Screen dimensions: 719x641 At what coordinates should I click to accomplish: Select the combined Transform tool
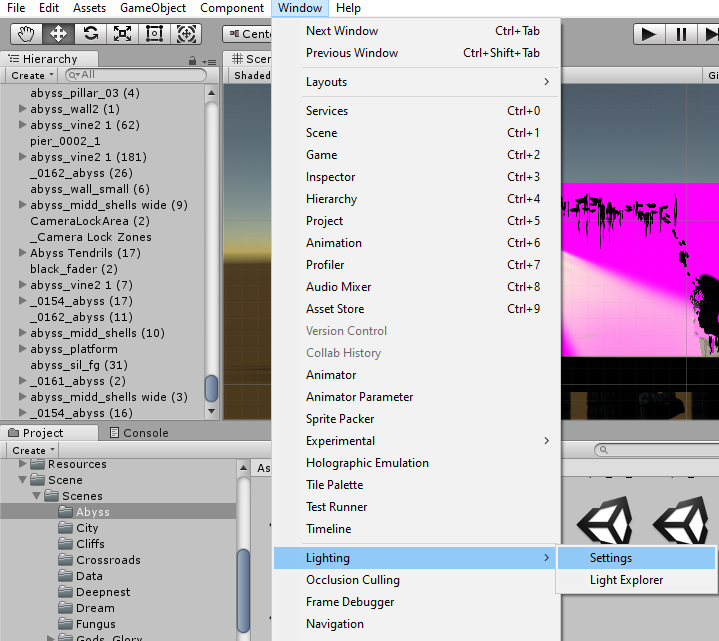(x=186, y=34)
